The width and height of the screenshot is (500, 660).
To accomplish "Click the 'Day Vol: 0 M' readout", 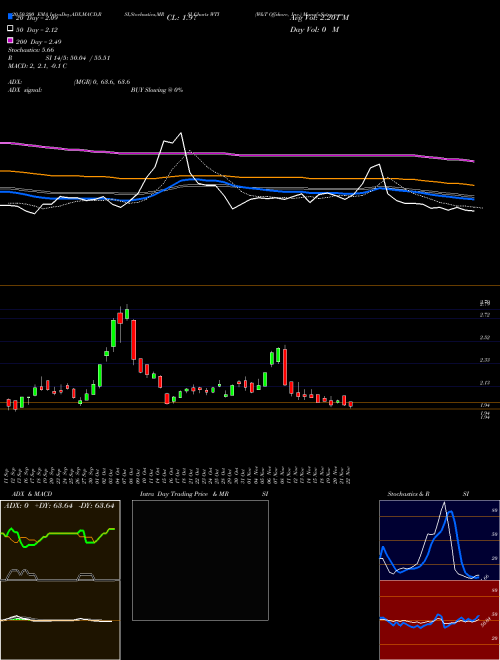I will click(x=314, y=29).
